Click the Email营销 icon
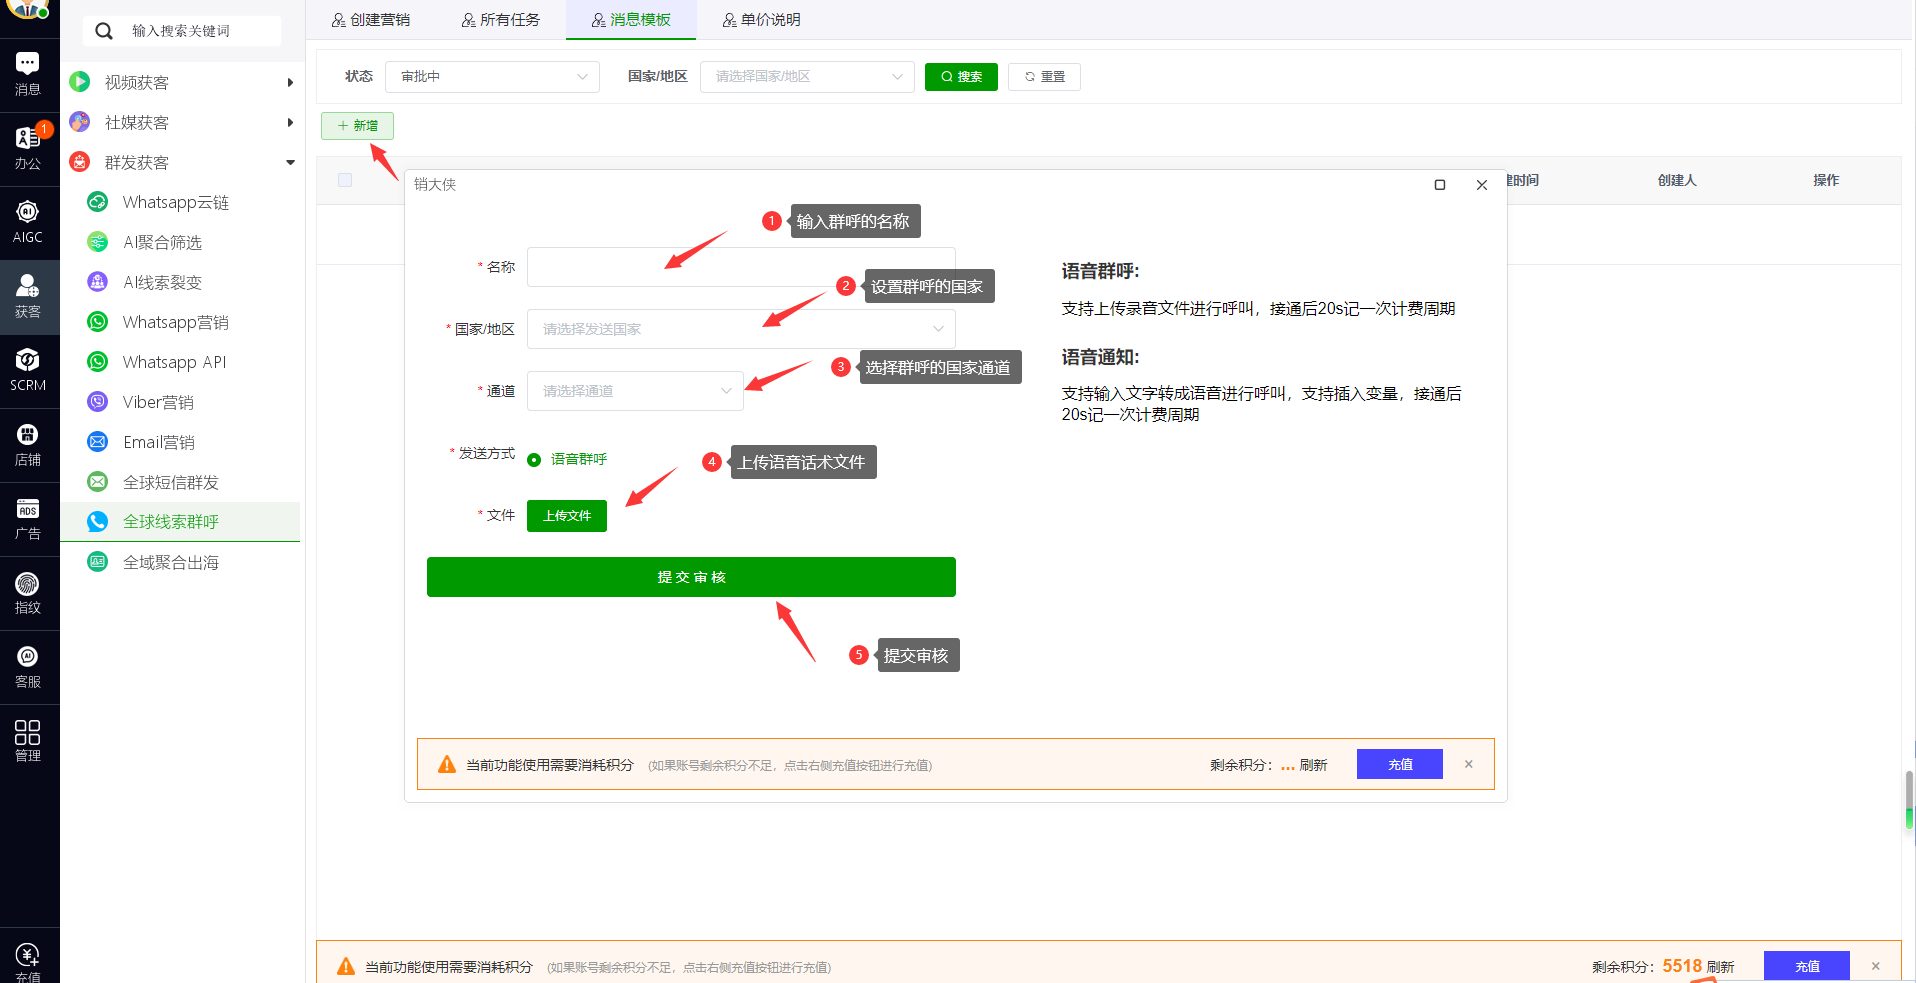1916x983 pixels. pos(97,442)
